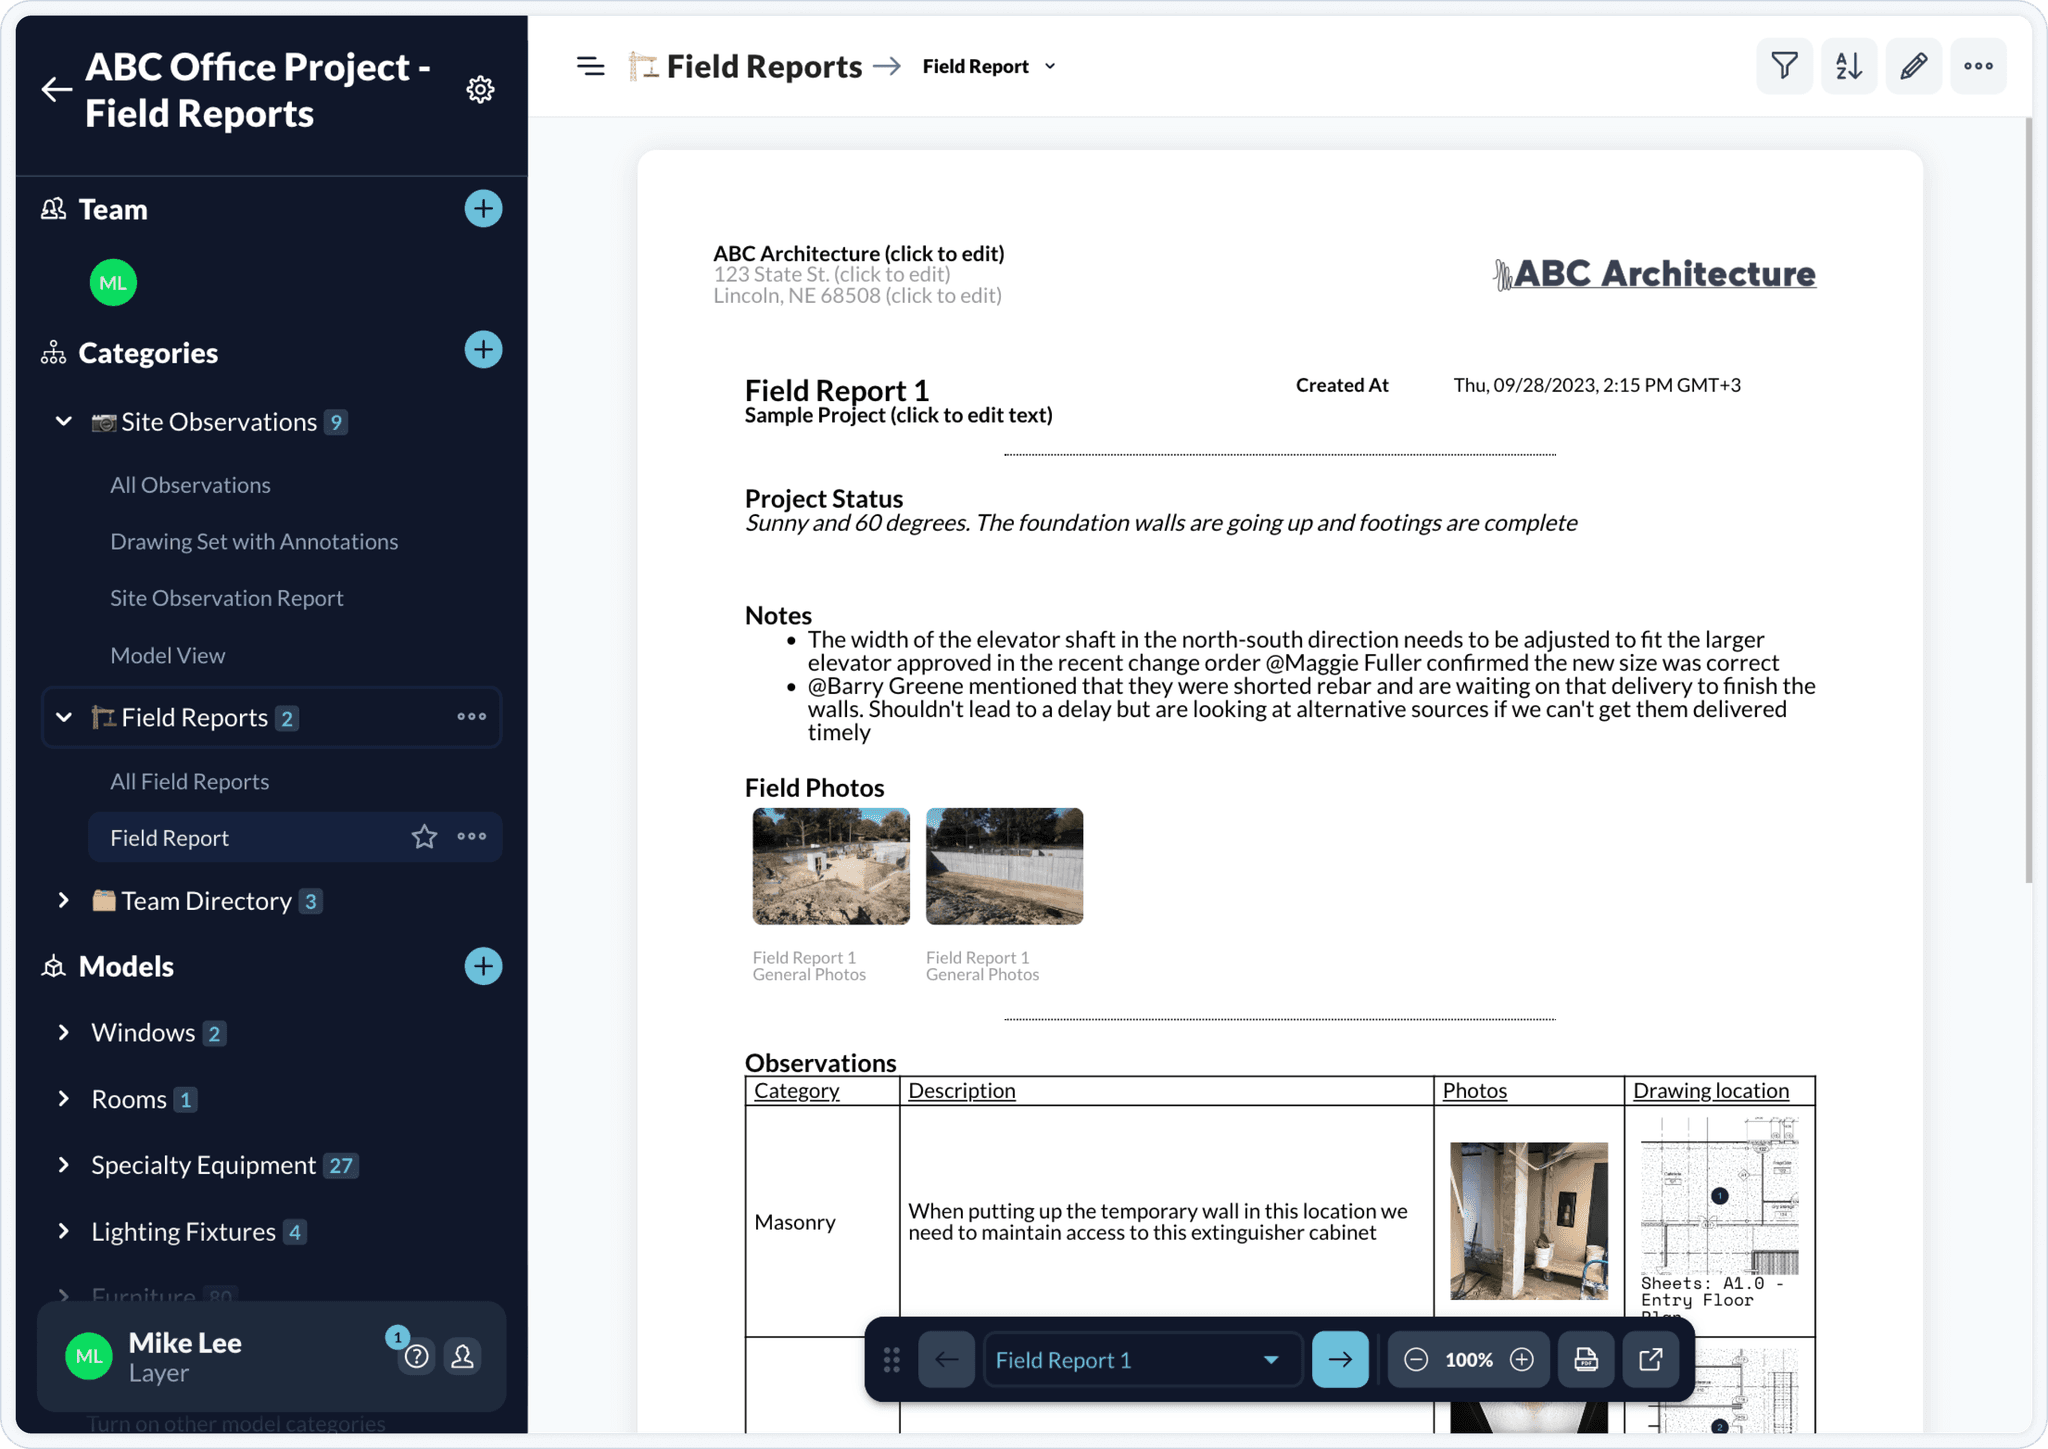Open the first field photo thumbnail
The height and width of the screenshot is (1449, 2048).
coord(831,866)
